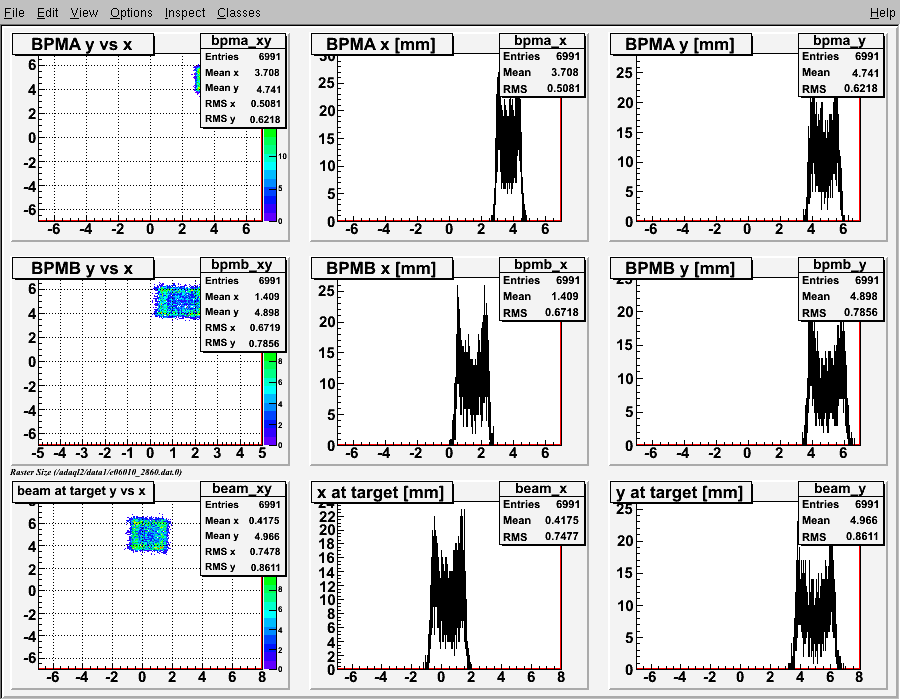This screenshot has height=700, width=900.
Task: Click the BPMB y vs x scatter cluster
Action: [x=177, y=301]
